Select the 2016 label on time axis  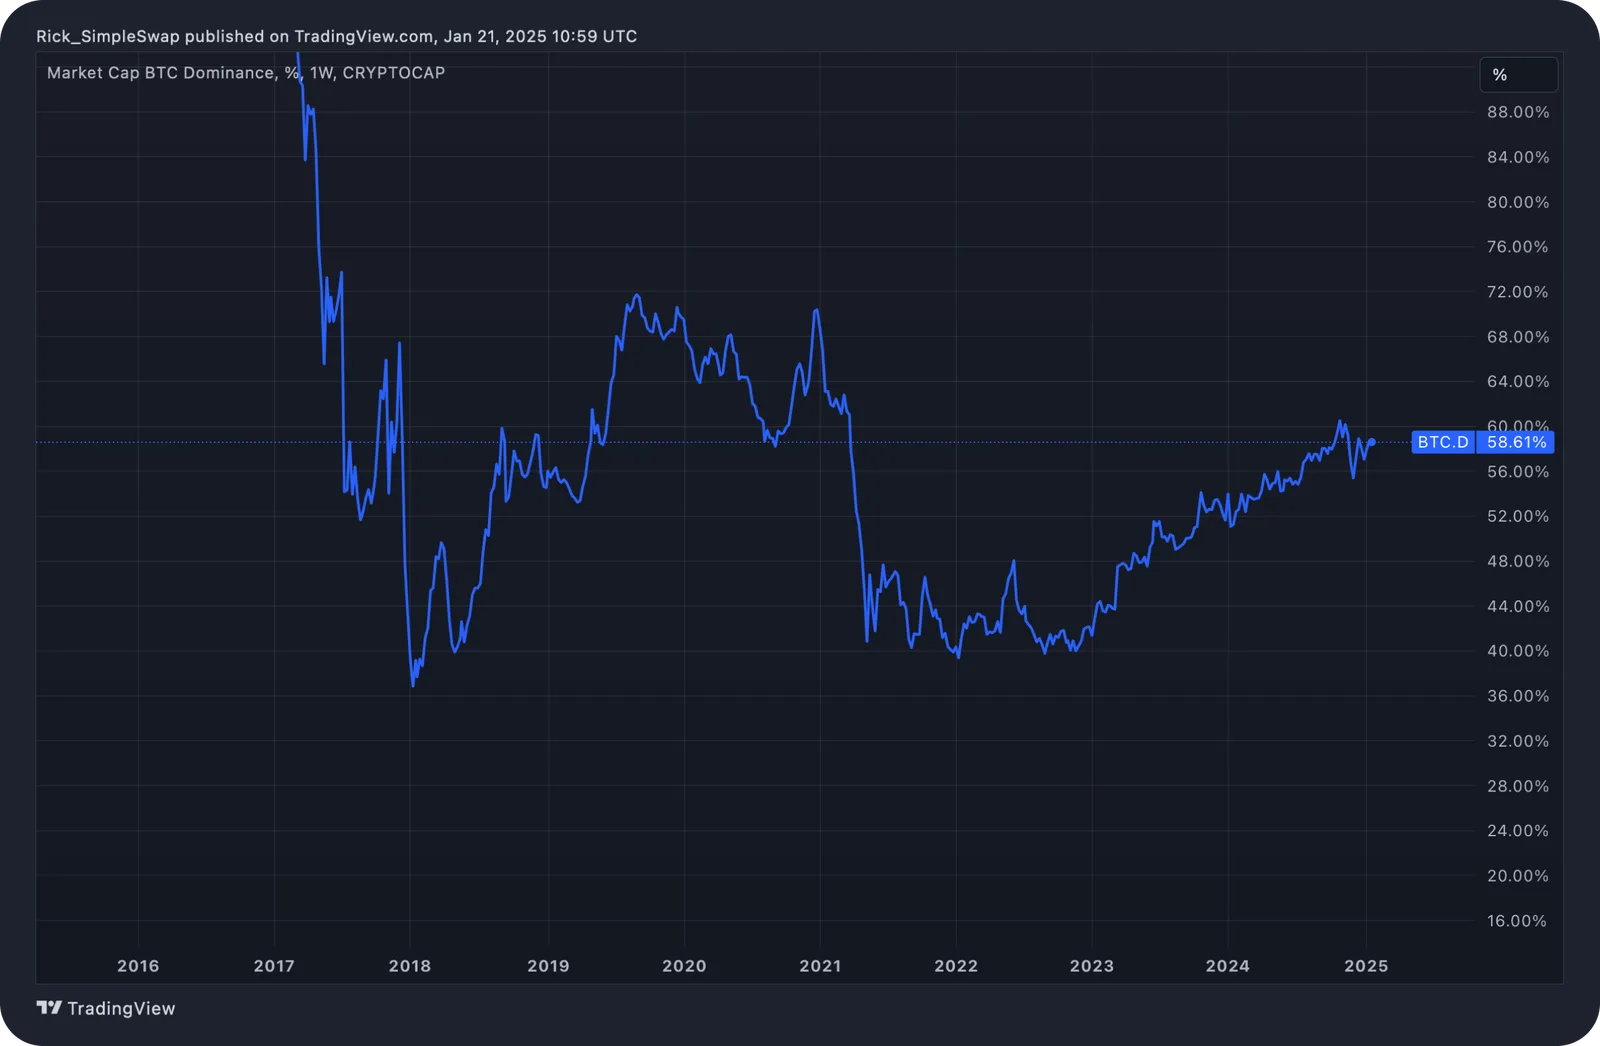[x=138, y=966]
